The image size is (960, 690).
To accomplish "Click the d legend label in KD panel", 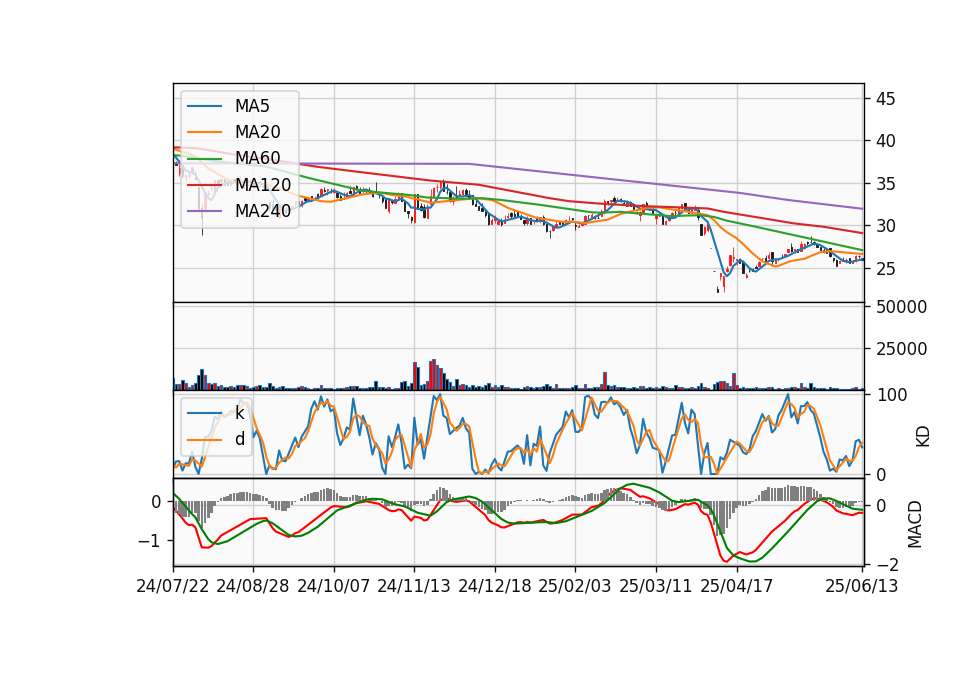I will 240,439.
